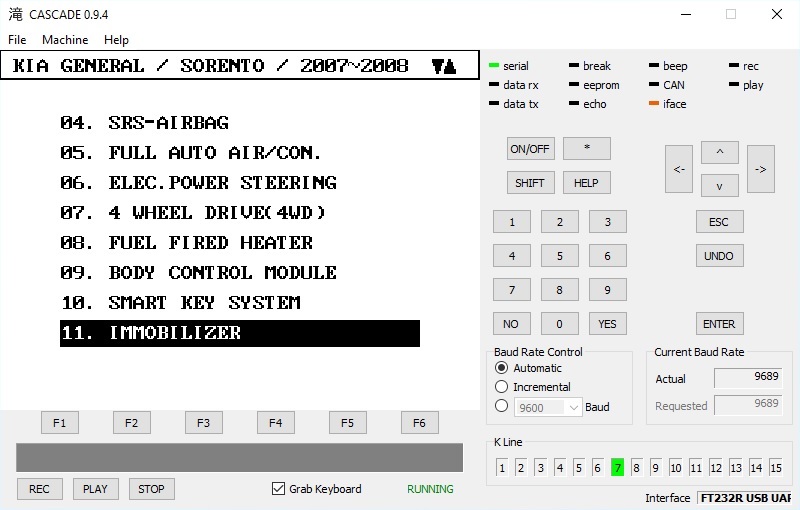Screen dimensions: 800x510
Task: Choose Incremental baud rate option
Action: pyautogui.click(x=502, y=387)
